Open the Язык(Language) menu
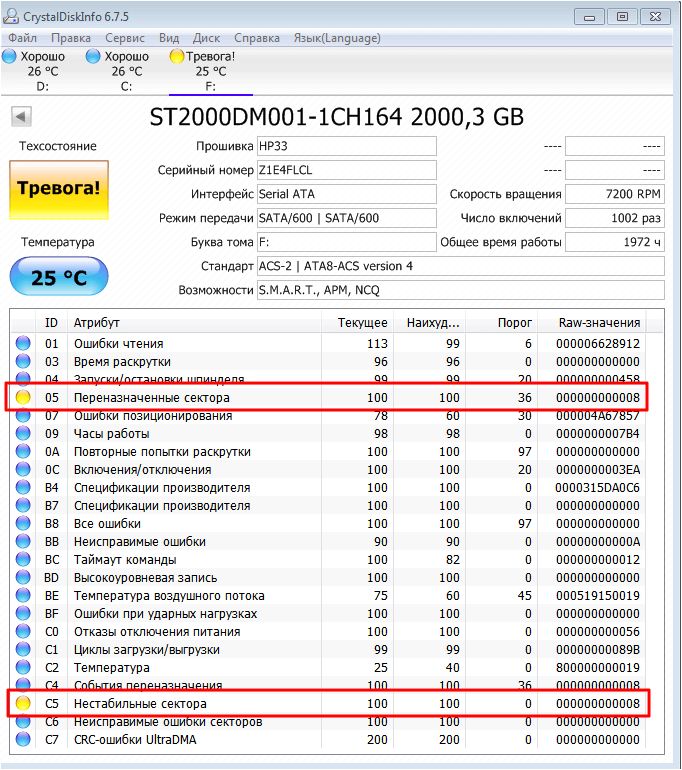Image resolution: width=682 pixels, height=770 pixels. [337, 38]
